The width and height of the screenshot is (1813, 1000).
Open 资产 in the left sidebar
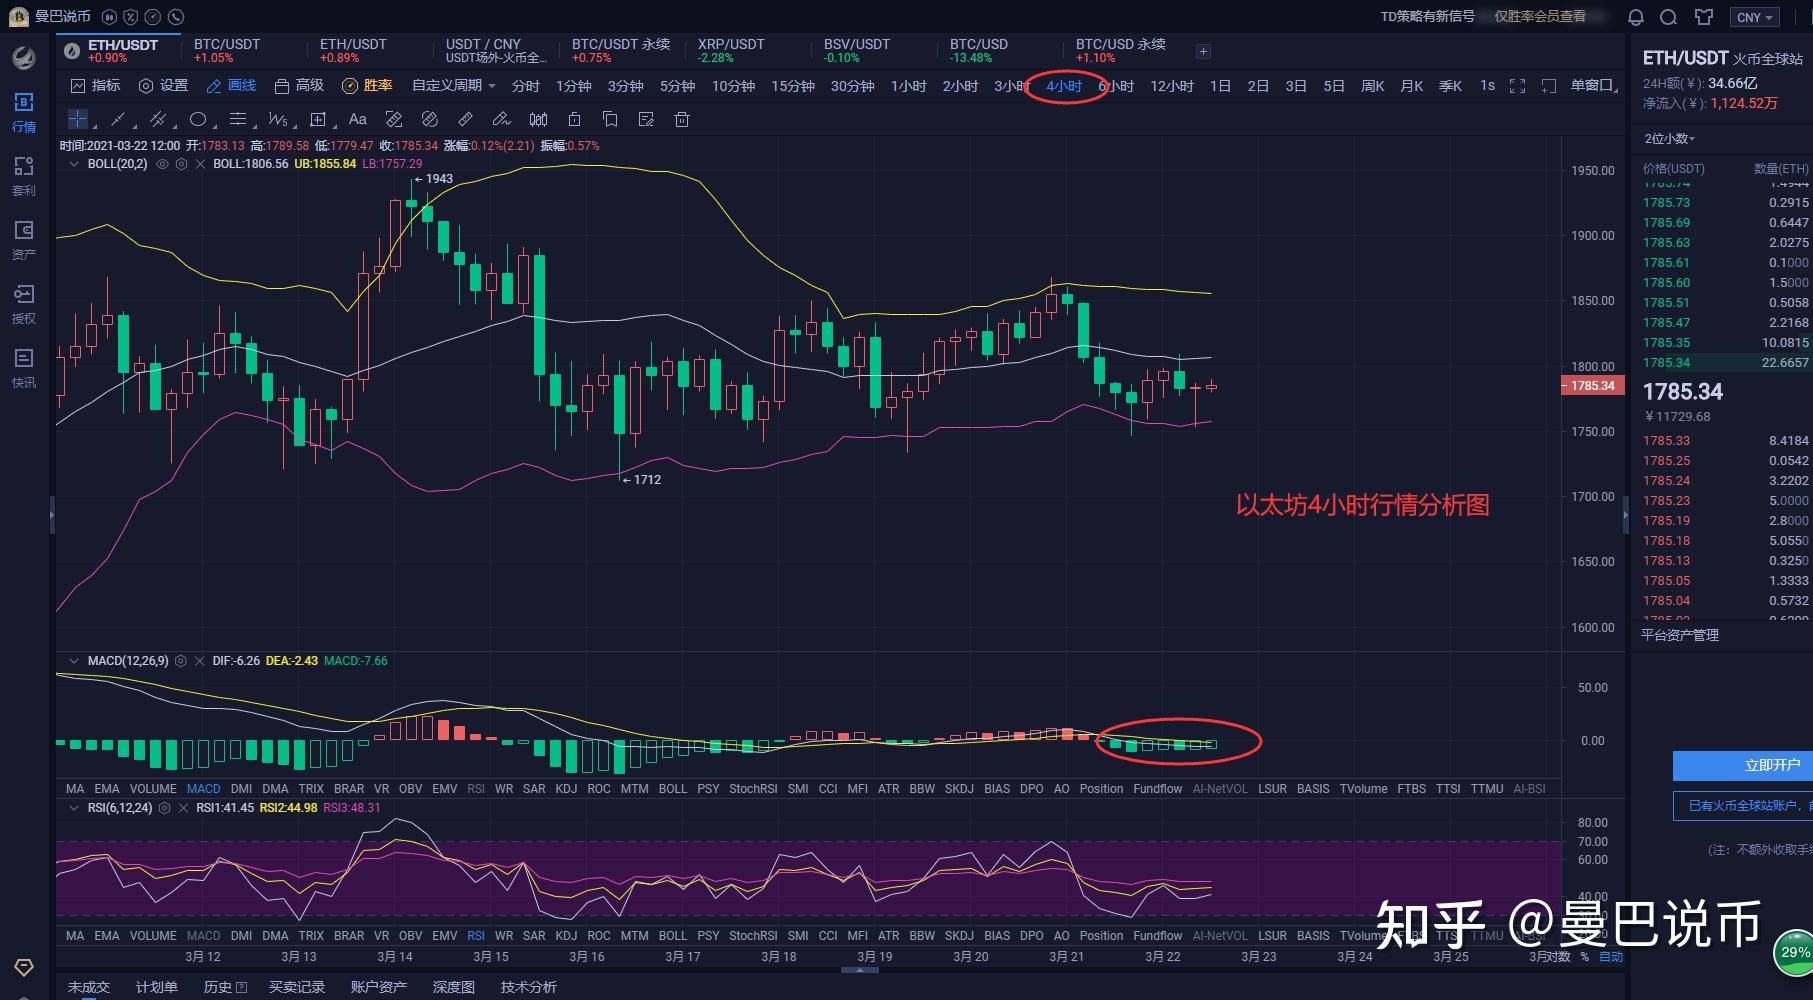tap(24, 240)
